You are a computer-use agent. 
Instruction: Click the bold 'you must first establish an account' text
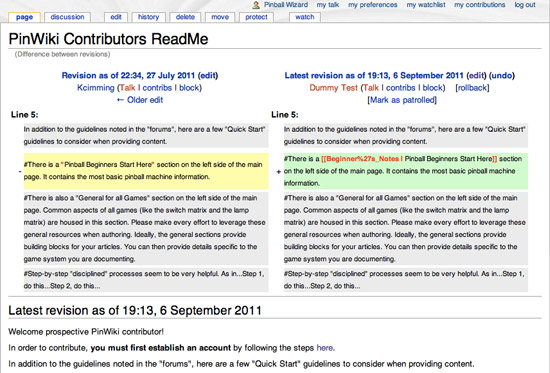pyautogui.click(x=161, y=348)
